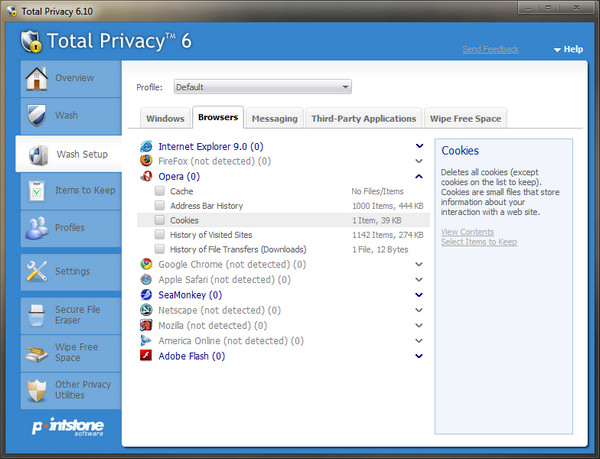Collapse the Opera section chevron
This screenshot has width=600, height=459.
tap(419, 176)
